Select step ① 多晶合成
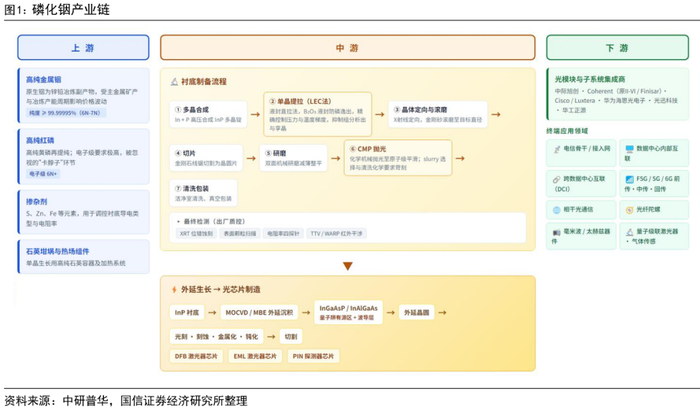This screenshot has height=410, width=700. [x=208, y=114]
